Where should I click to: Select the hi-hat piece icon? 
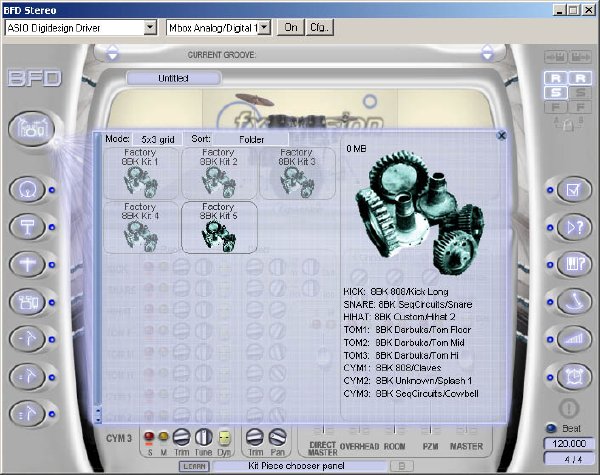tap(28, 264)
